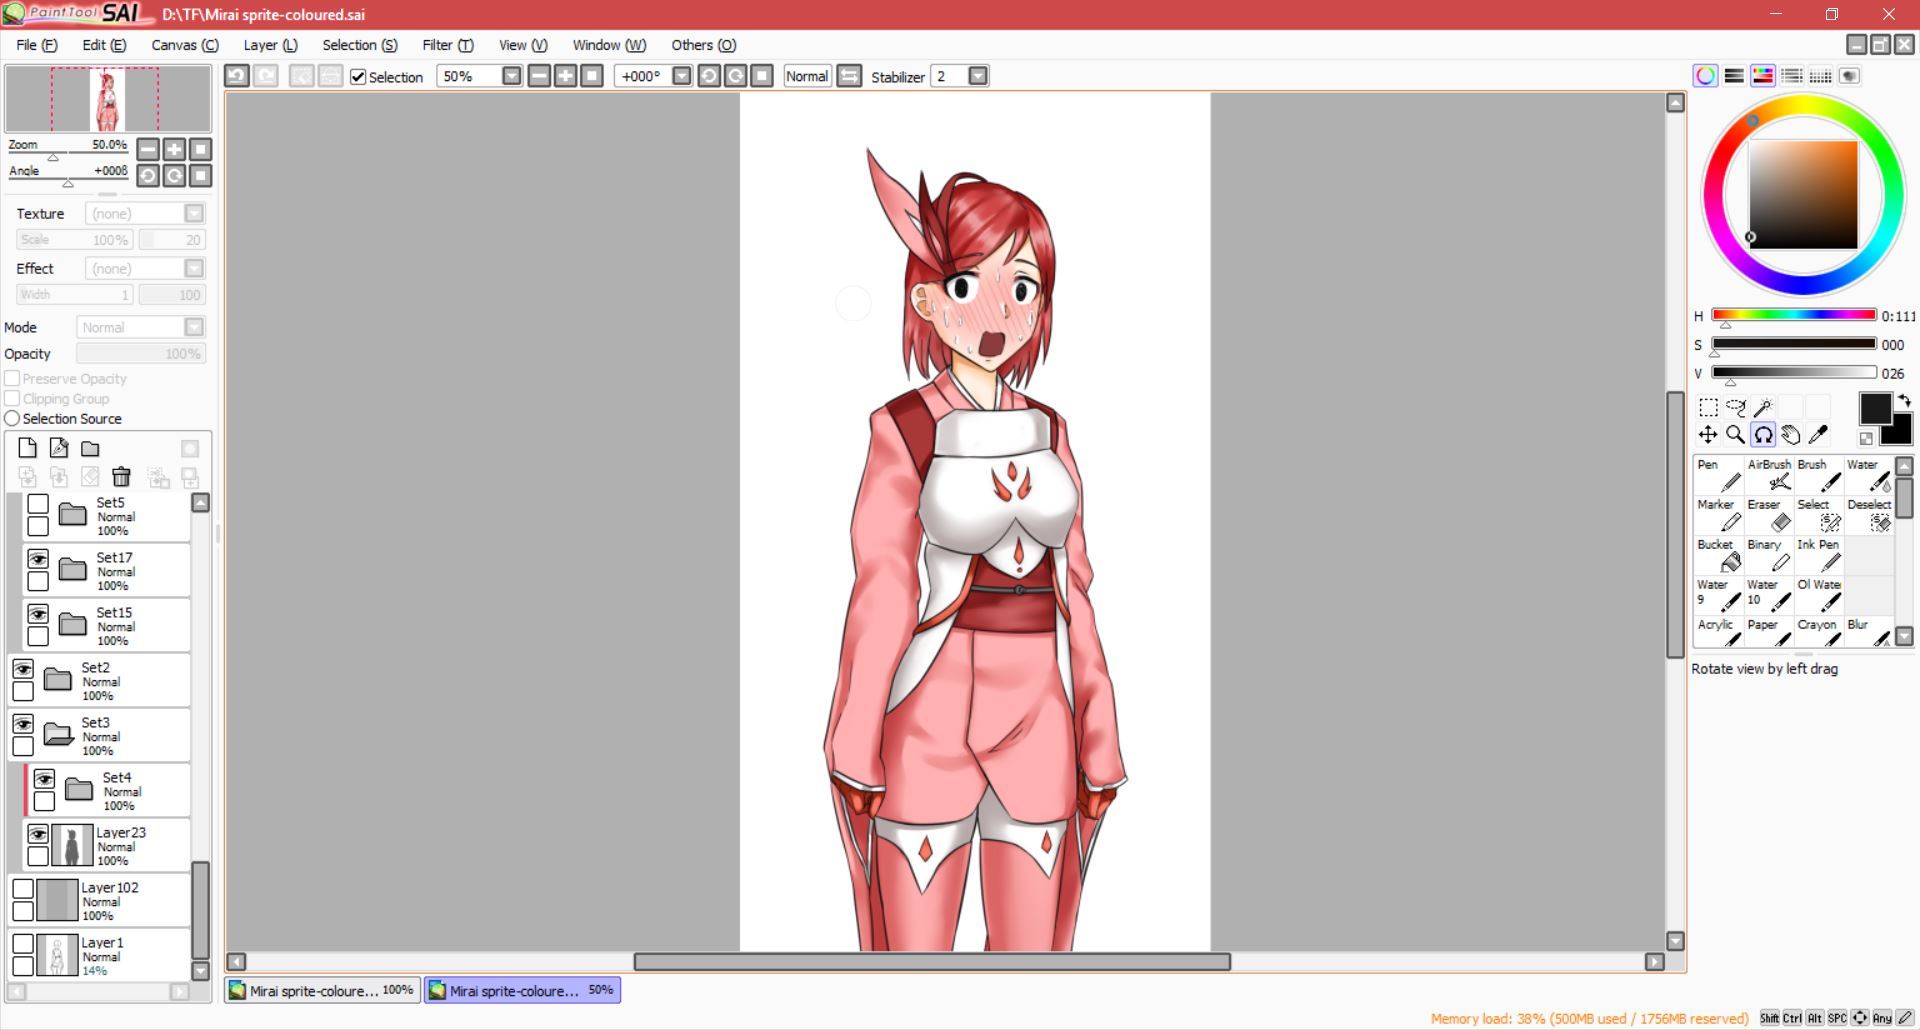Viewport: 1920px width, 1030px height.
Task: Uncheck the Selection checkbox in toolbar
Action: click(358, 77)
